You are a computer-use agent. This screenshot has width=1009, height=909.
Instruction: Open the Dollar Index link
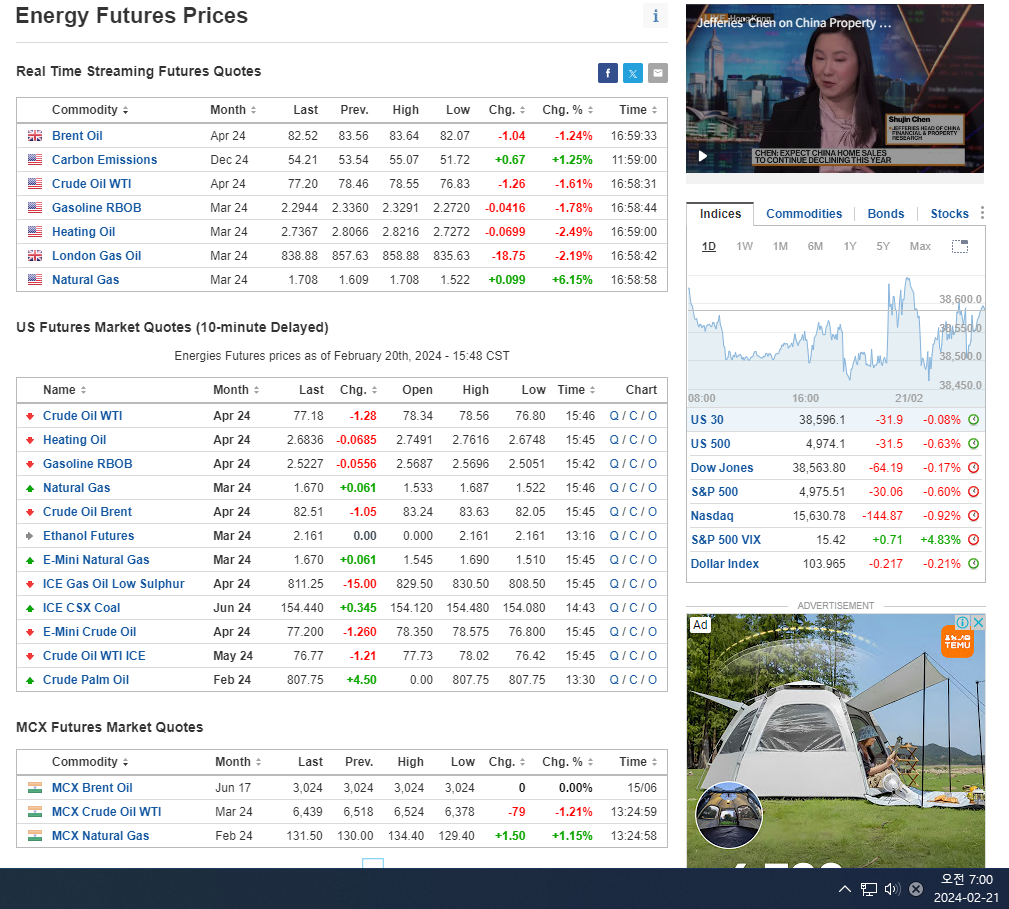[x=725, y=564]
